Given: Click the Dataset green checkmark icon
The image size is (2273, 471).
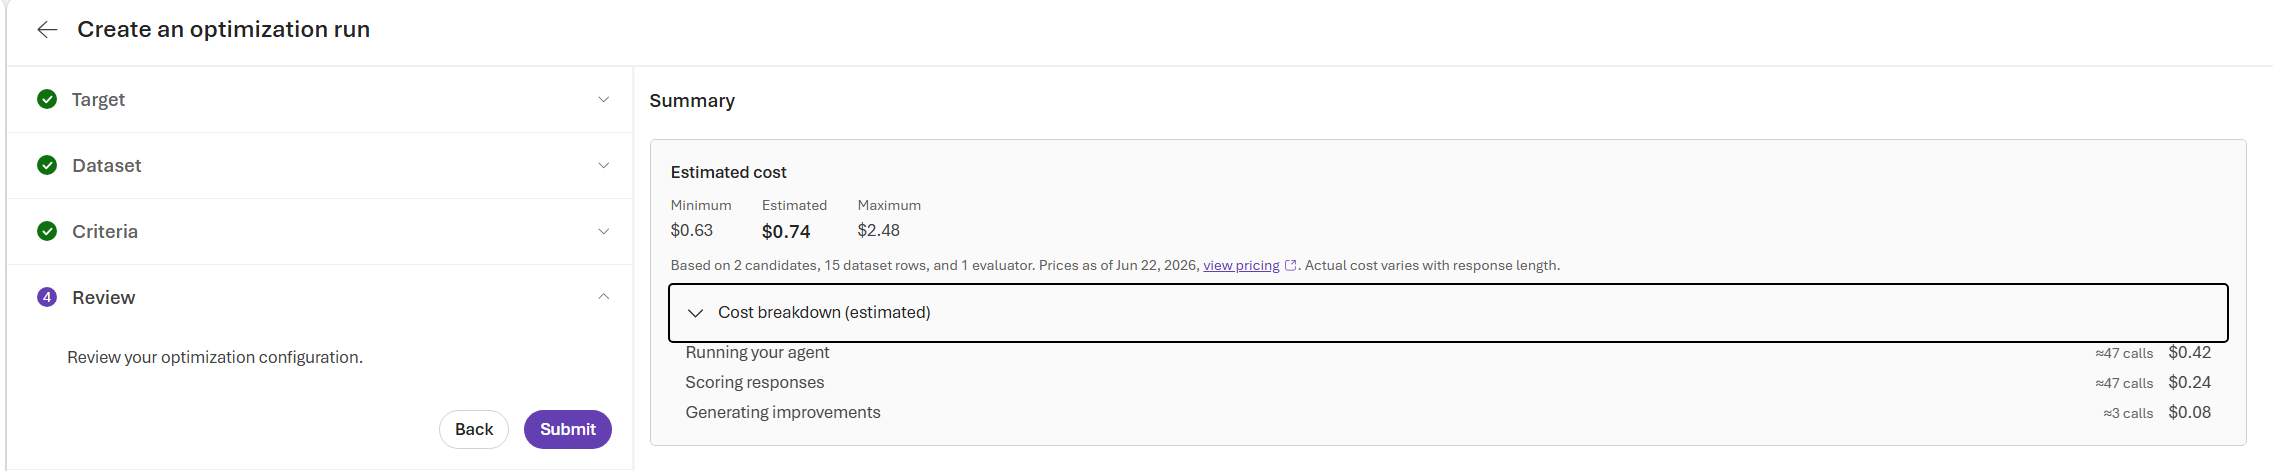Looking at the screenshot, I should [47, 165].
